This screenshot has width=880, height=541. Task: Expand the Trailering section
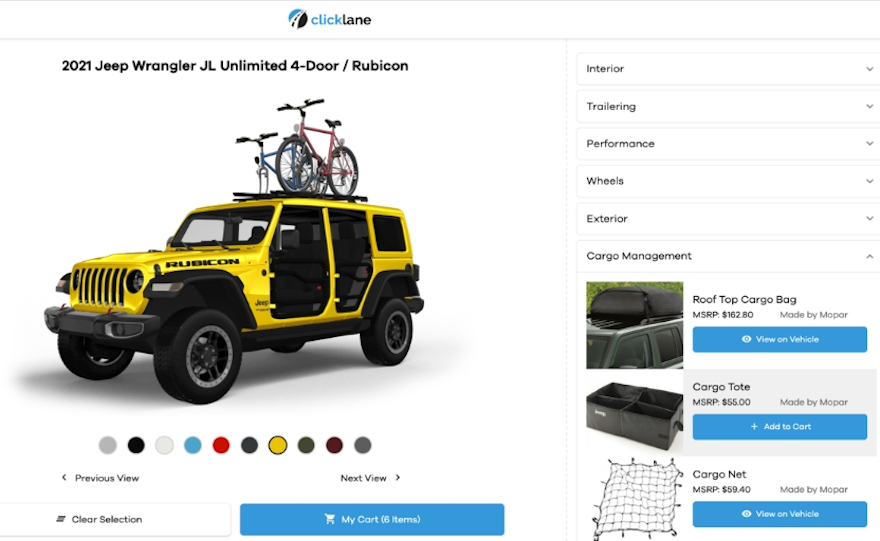(728, 106)
